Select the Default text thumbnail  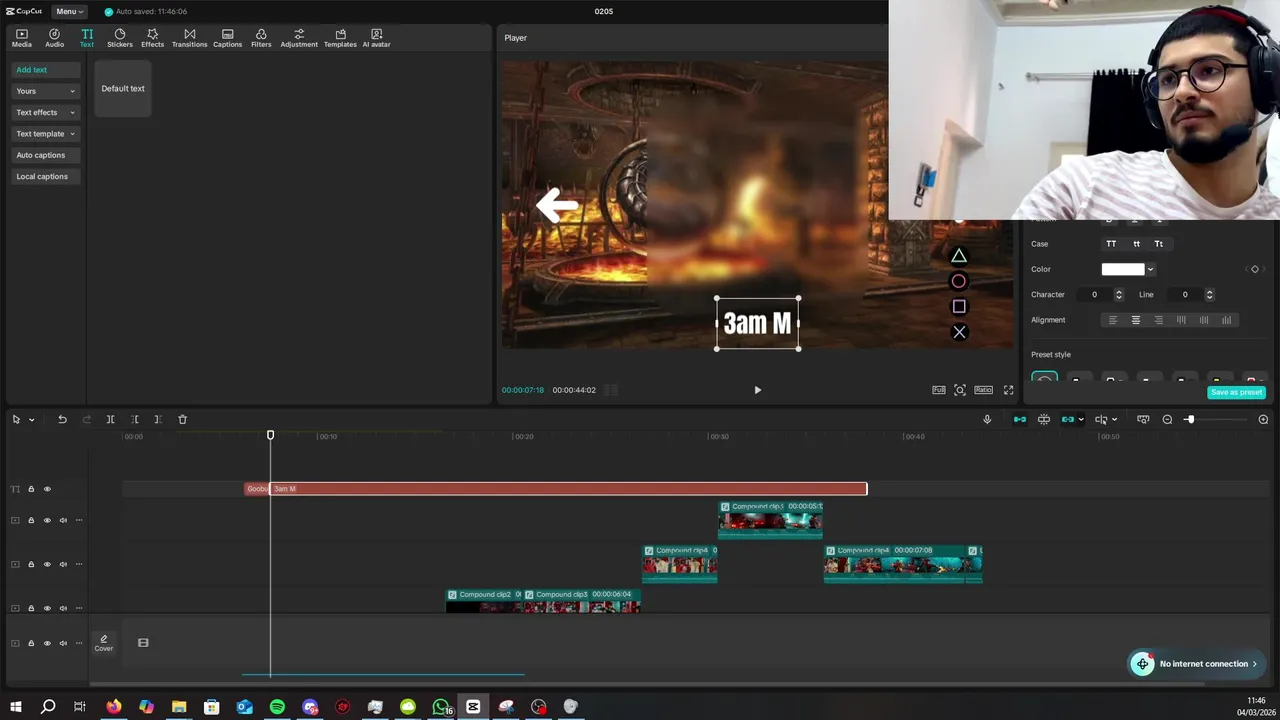pyautogui.click(x=123, y=88)
